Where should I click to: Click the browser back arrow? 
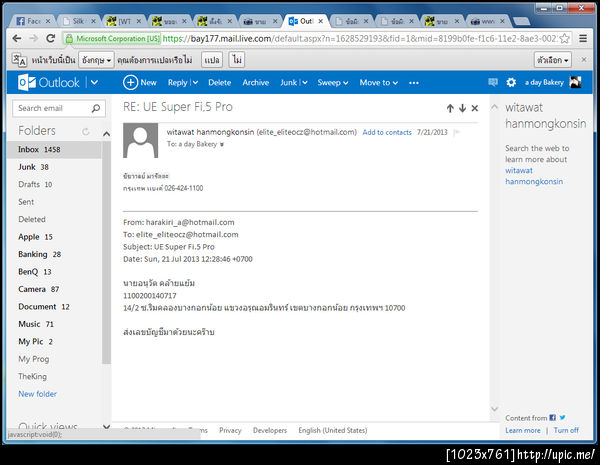pyautogui.click(x=16, y=38)
